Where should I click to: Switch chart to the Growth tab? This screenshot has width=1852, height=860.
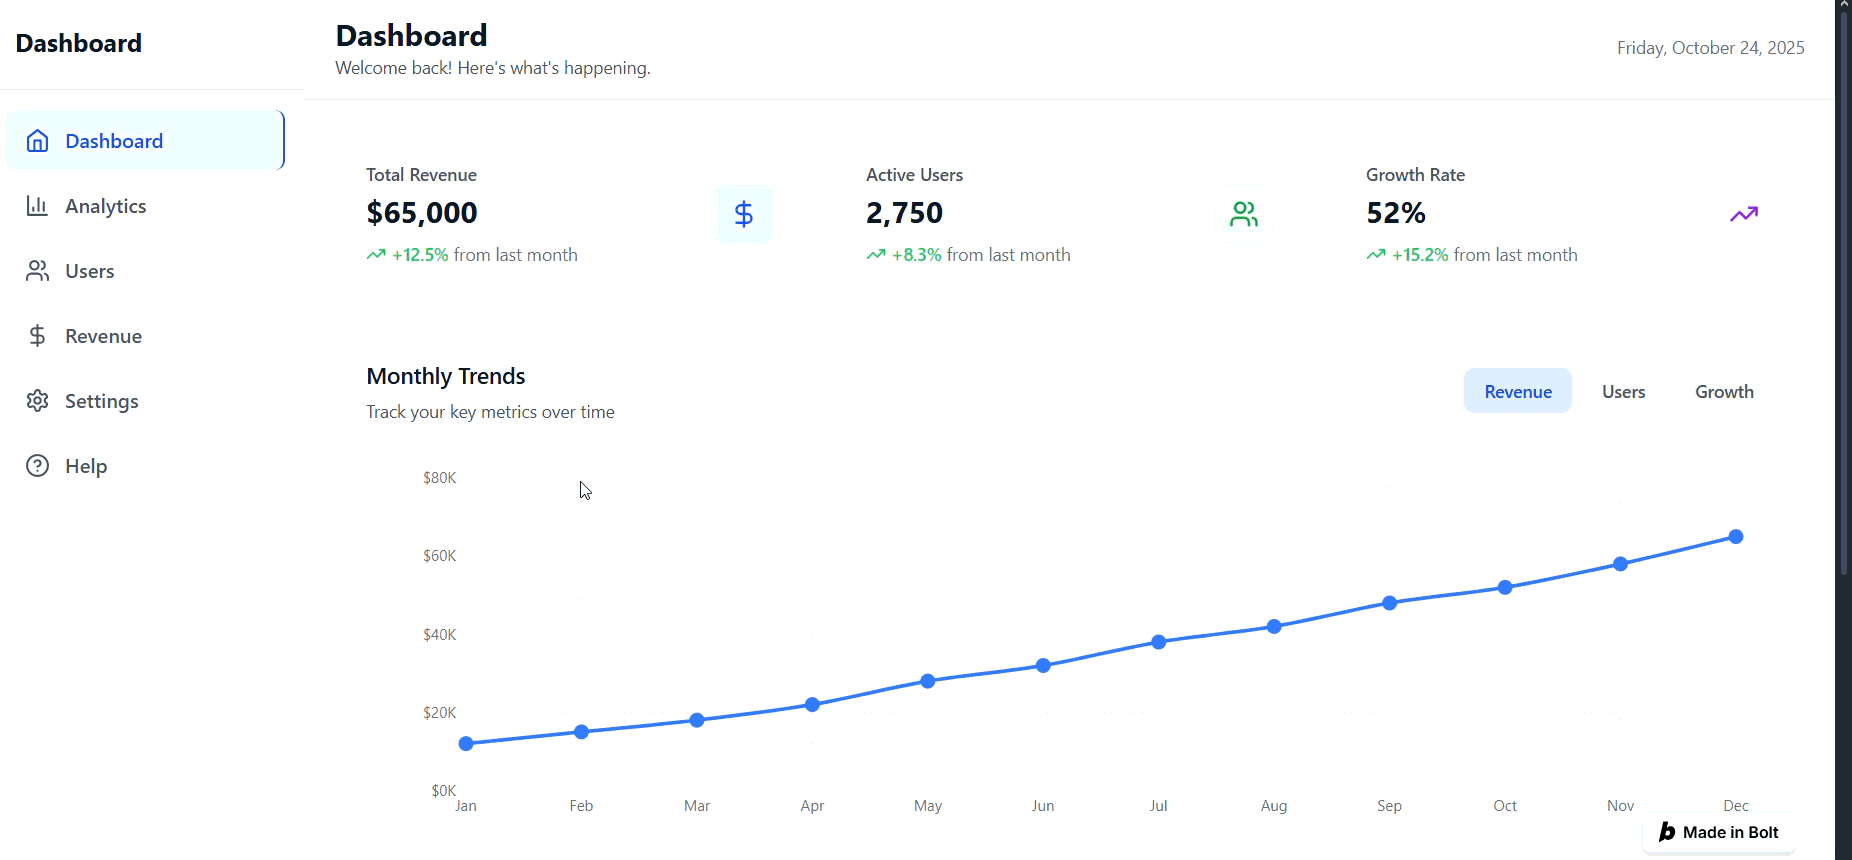[1724, 392]
